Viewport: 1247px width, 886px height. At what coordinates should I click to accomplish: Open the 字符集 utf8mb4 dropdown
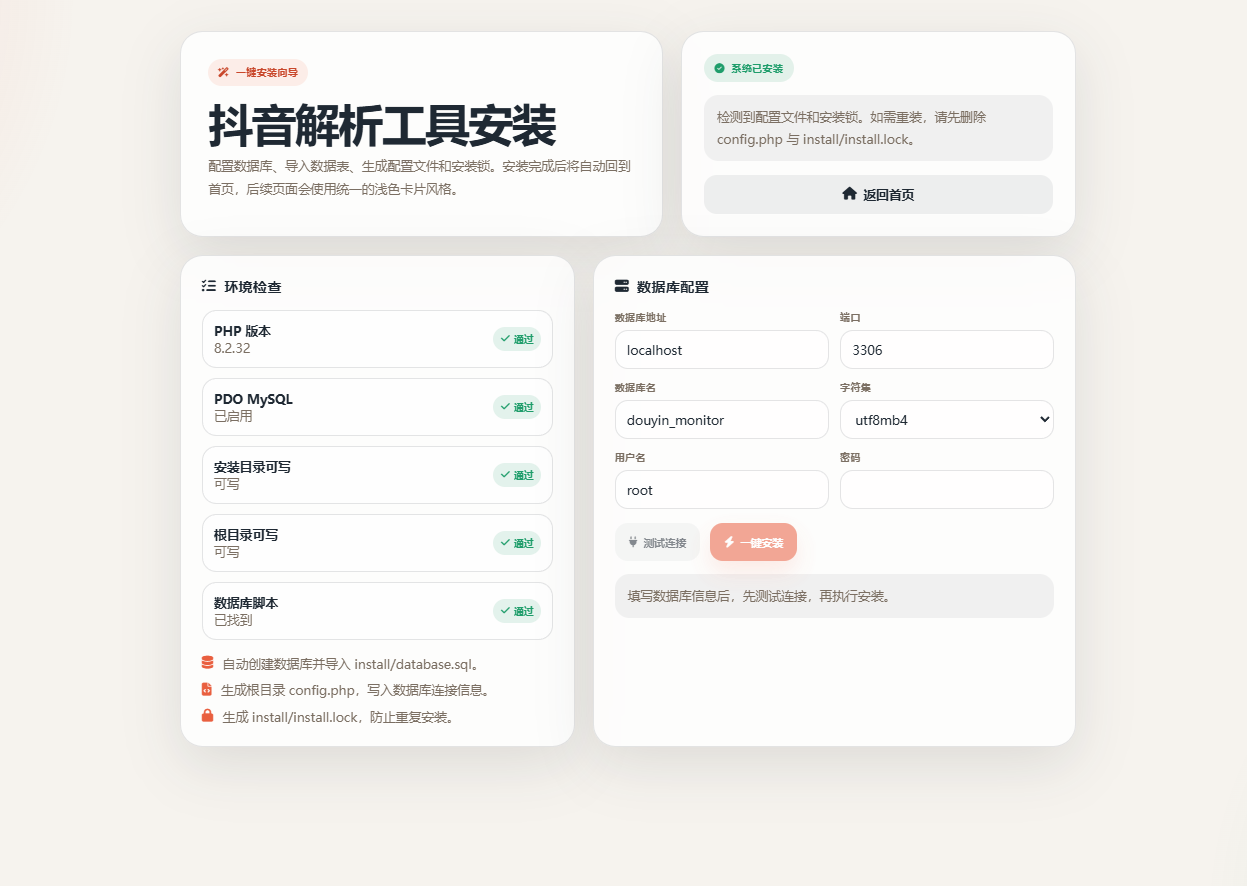tap(947, 420)
